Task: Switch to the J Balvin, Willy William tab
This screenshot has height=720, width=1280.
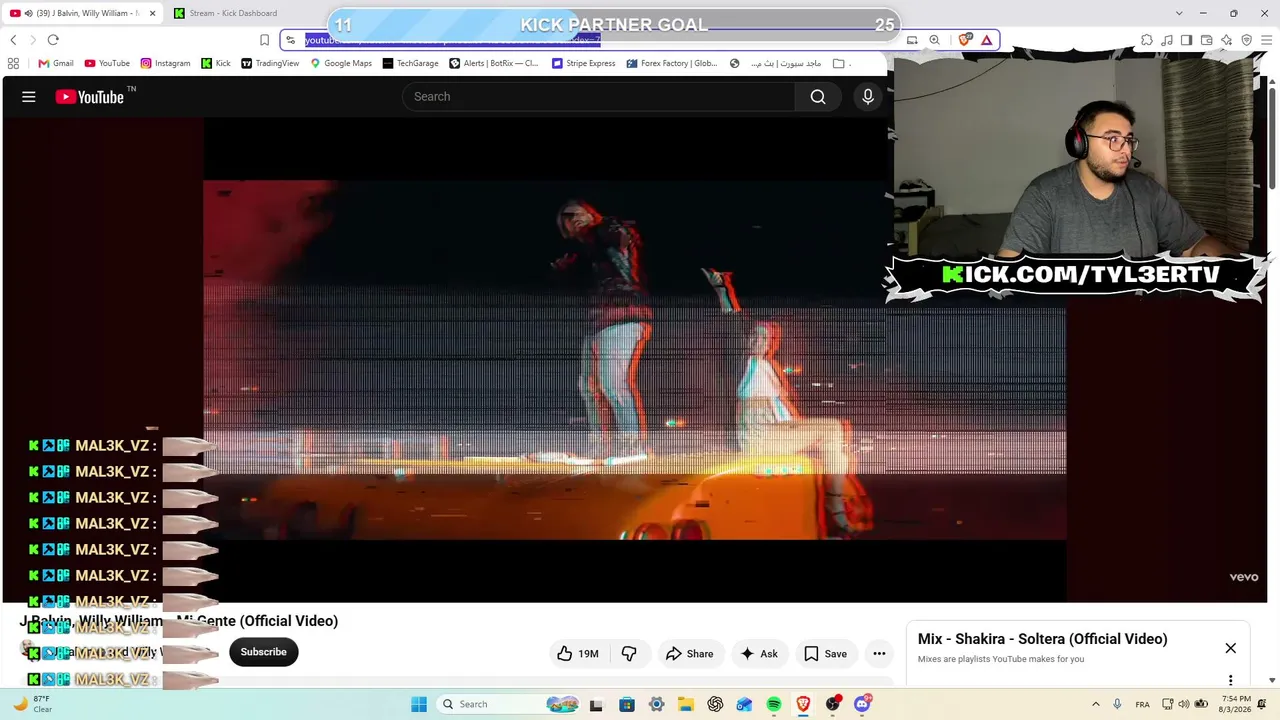Action: click(82, 13)
